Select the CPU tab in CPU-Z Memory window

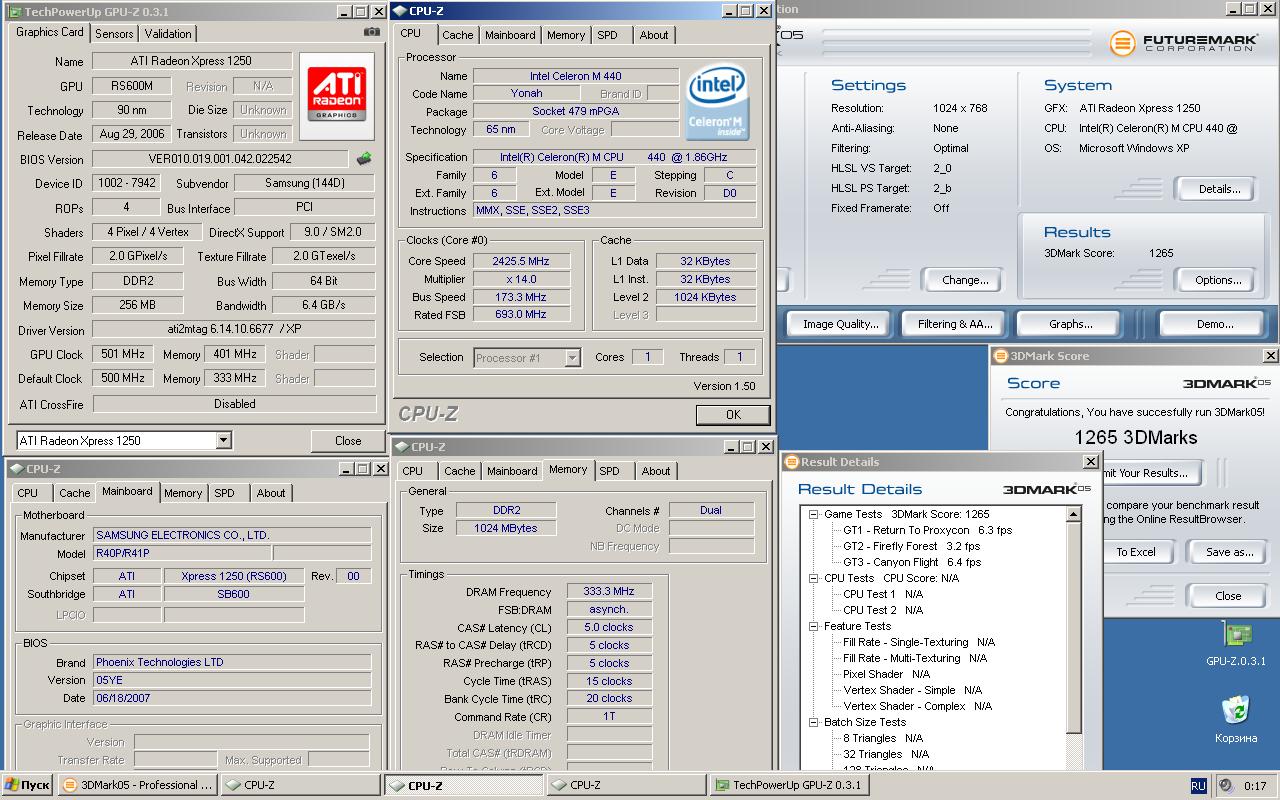(412, 471)
